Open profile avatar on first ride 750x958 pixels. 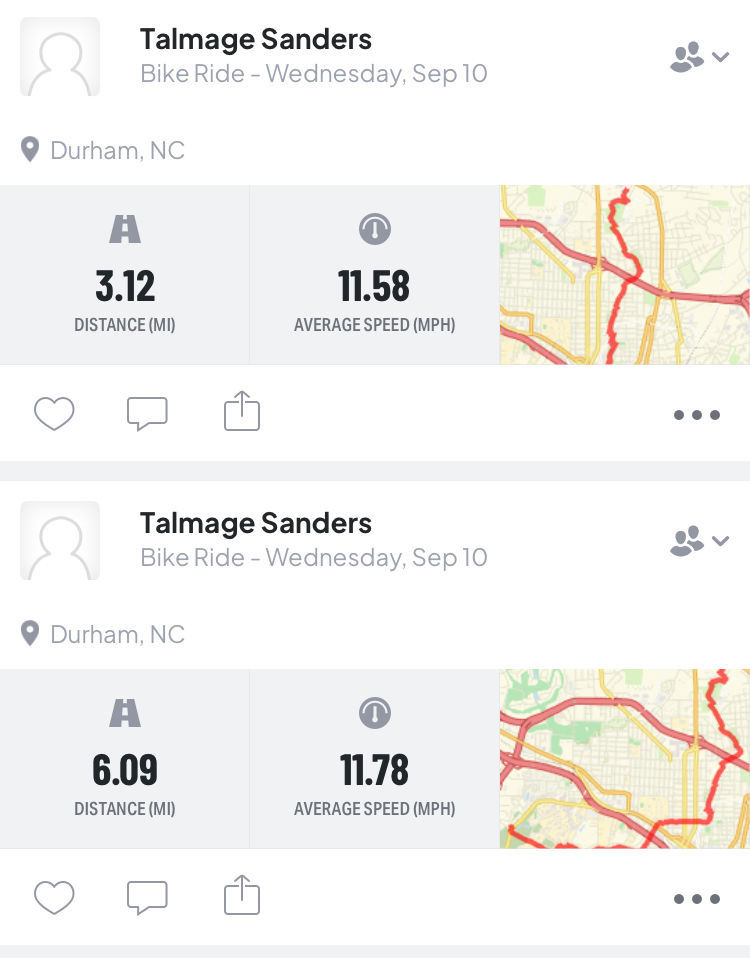tap(60, 57)
